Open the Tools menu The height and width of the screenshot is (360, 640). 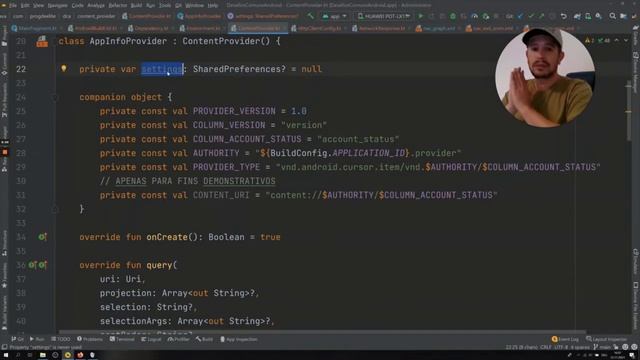[x=165, y=5]
